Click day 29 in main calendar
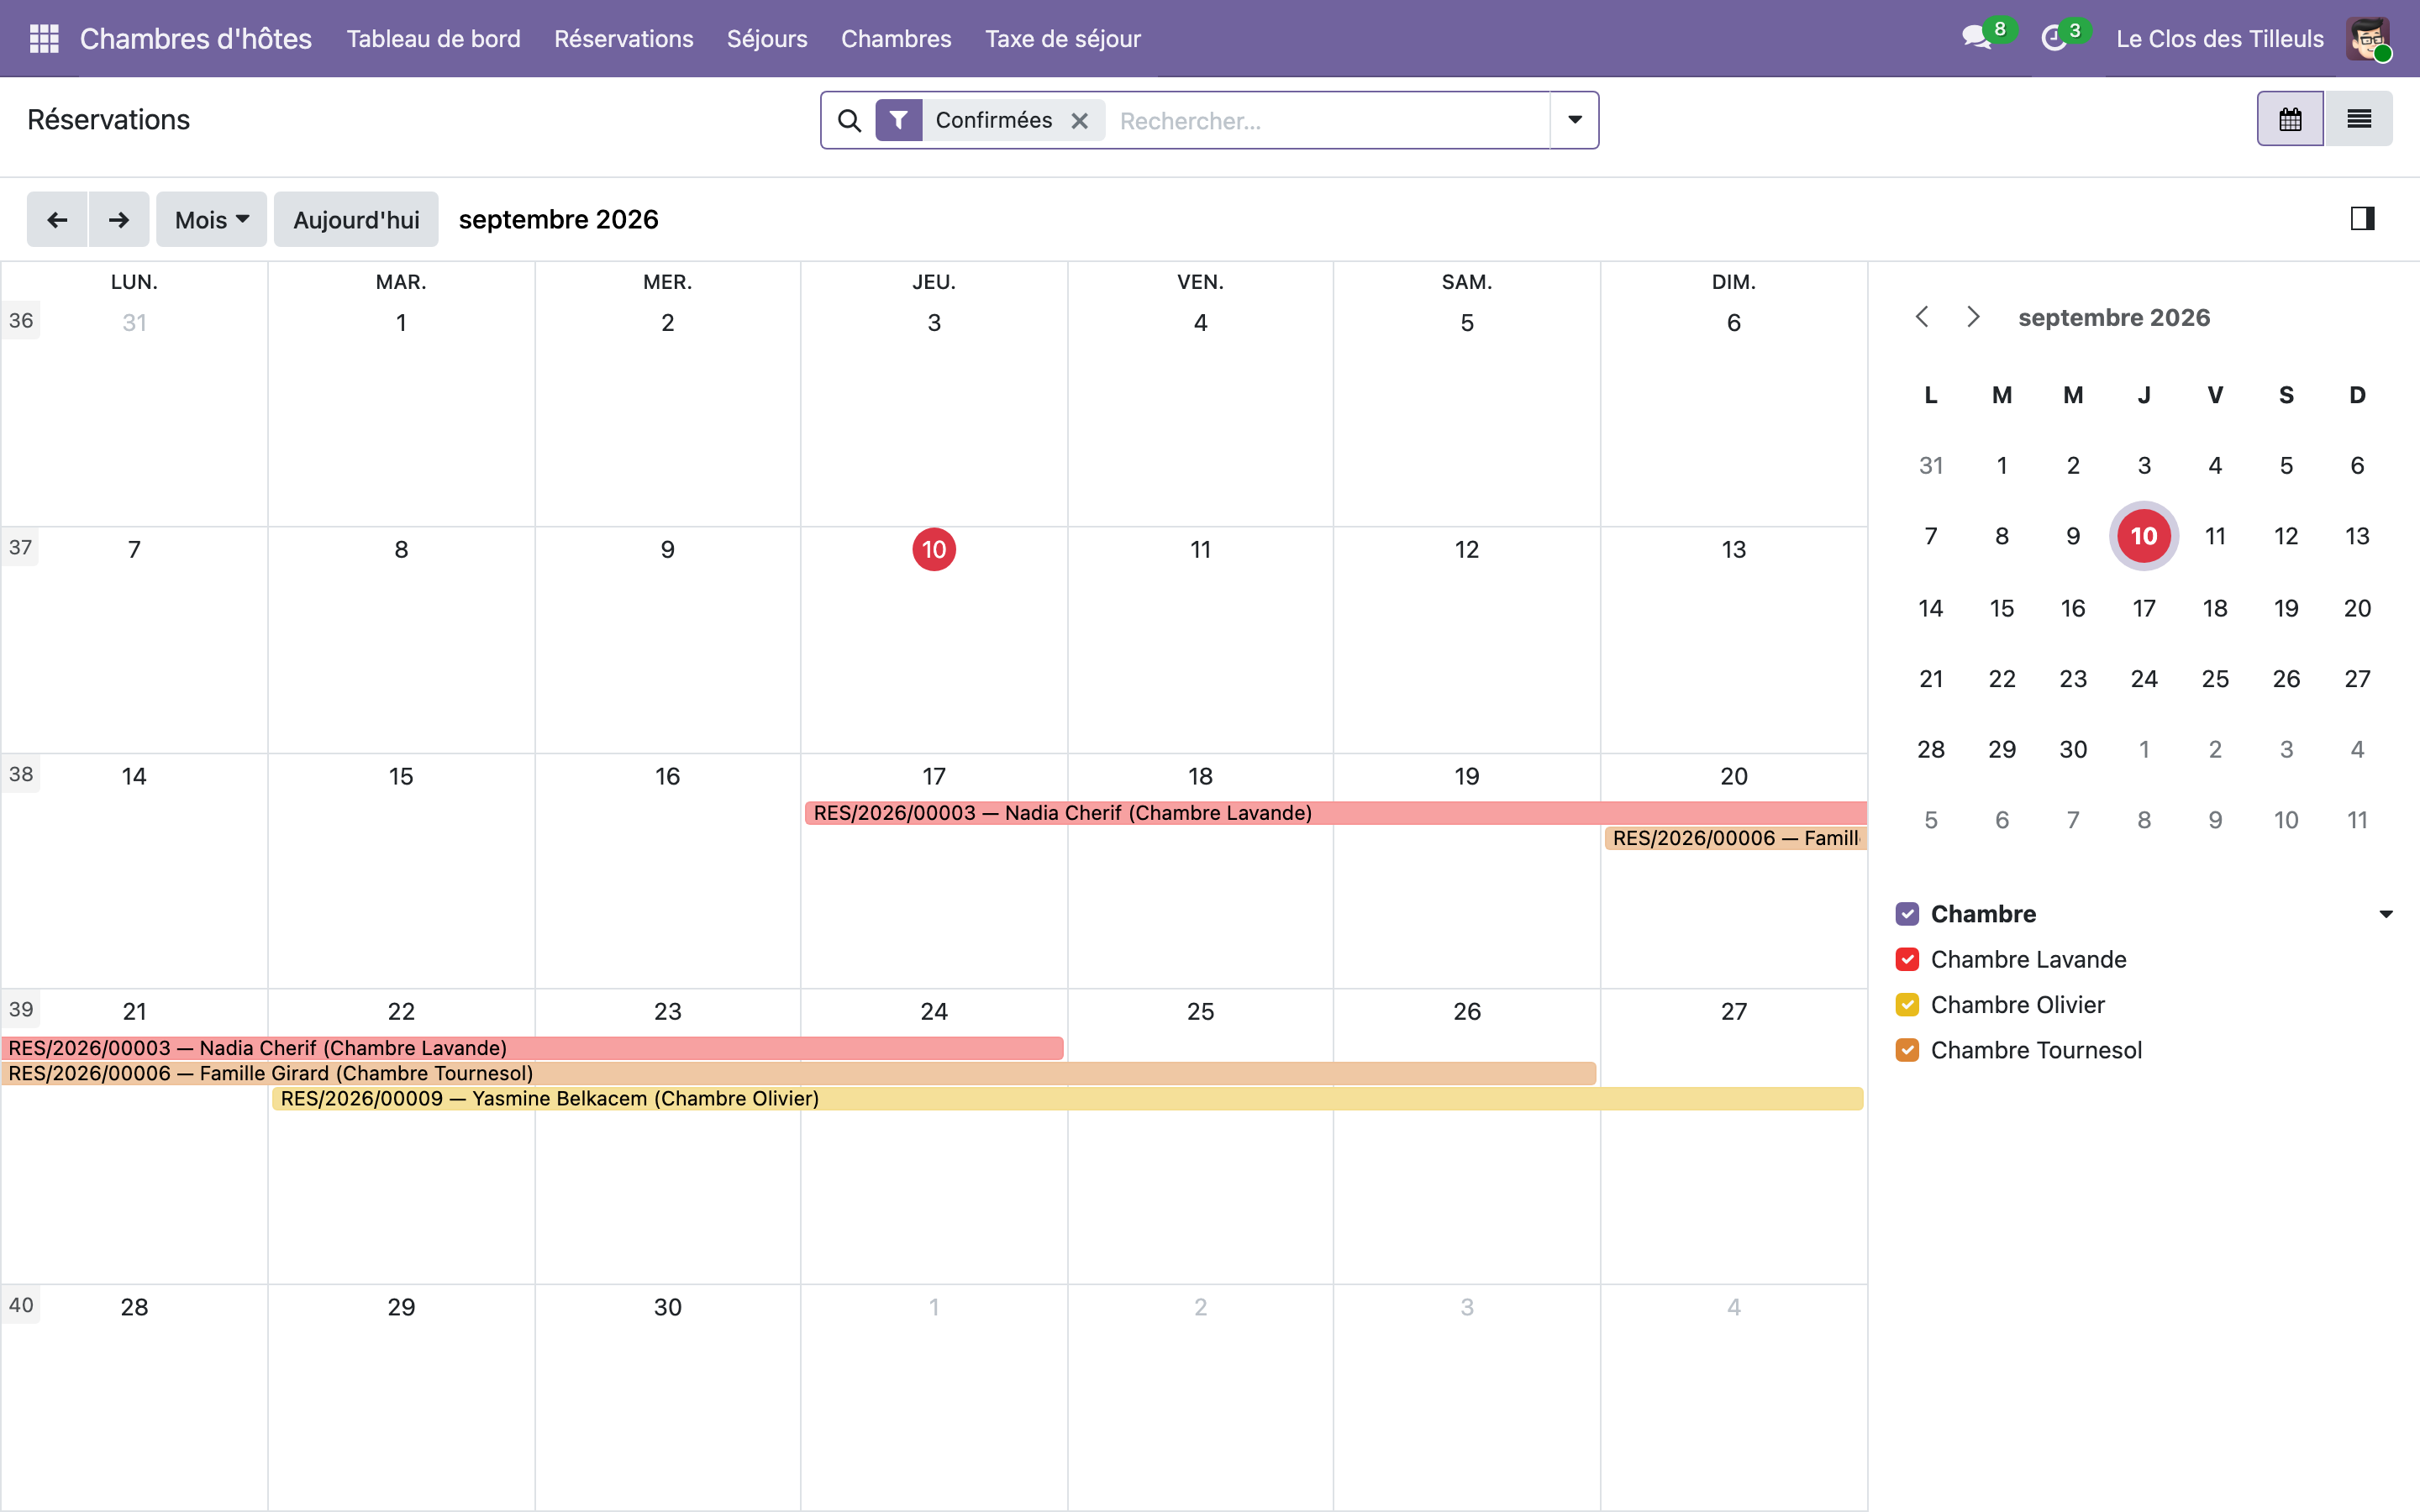2420x1512 pixels. click(401, 1307)
